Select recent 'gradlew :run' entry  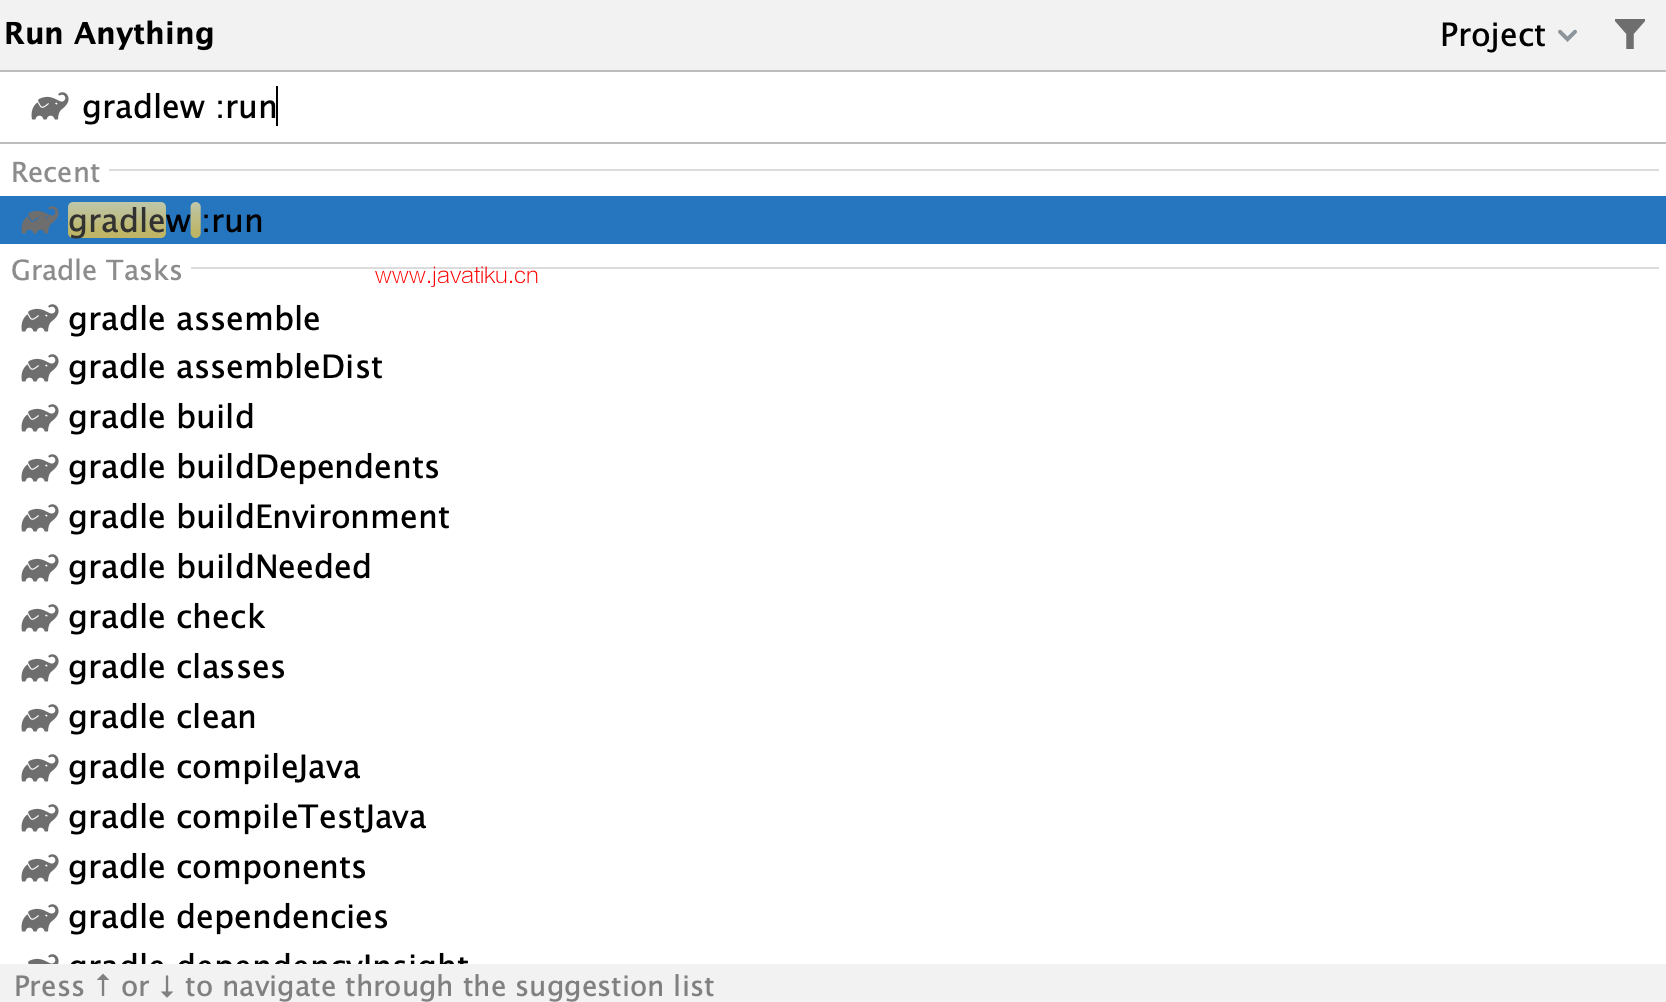(x=833, y=220)
